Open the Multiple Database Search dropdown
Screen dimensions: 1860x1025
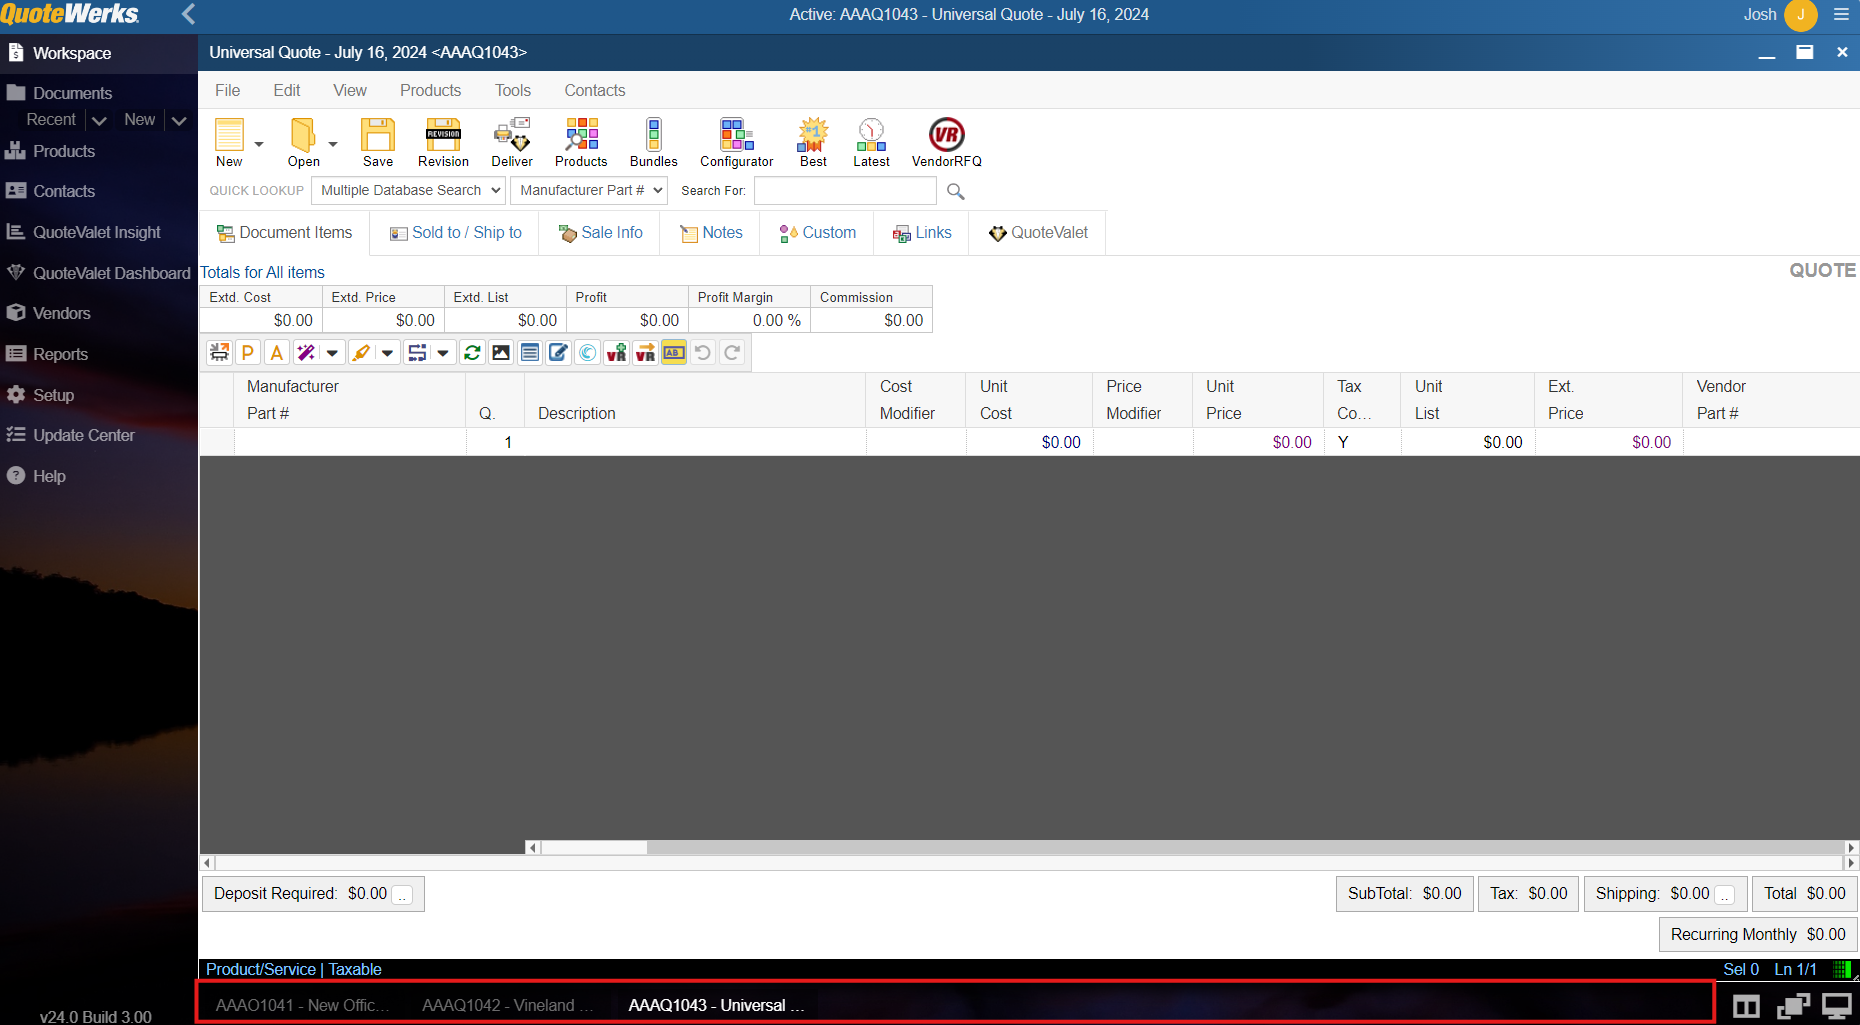pos(410,191)
